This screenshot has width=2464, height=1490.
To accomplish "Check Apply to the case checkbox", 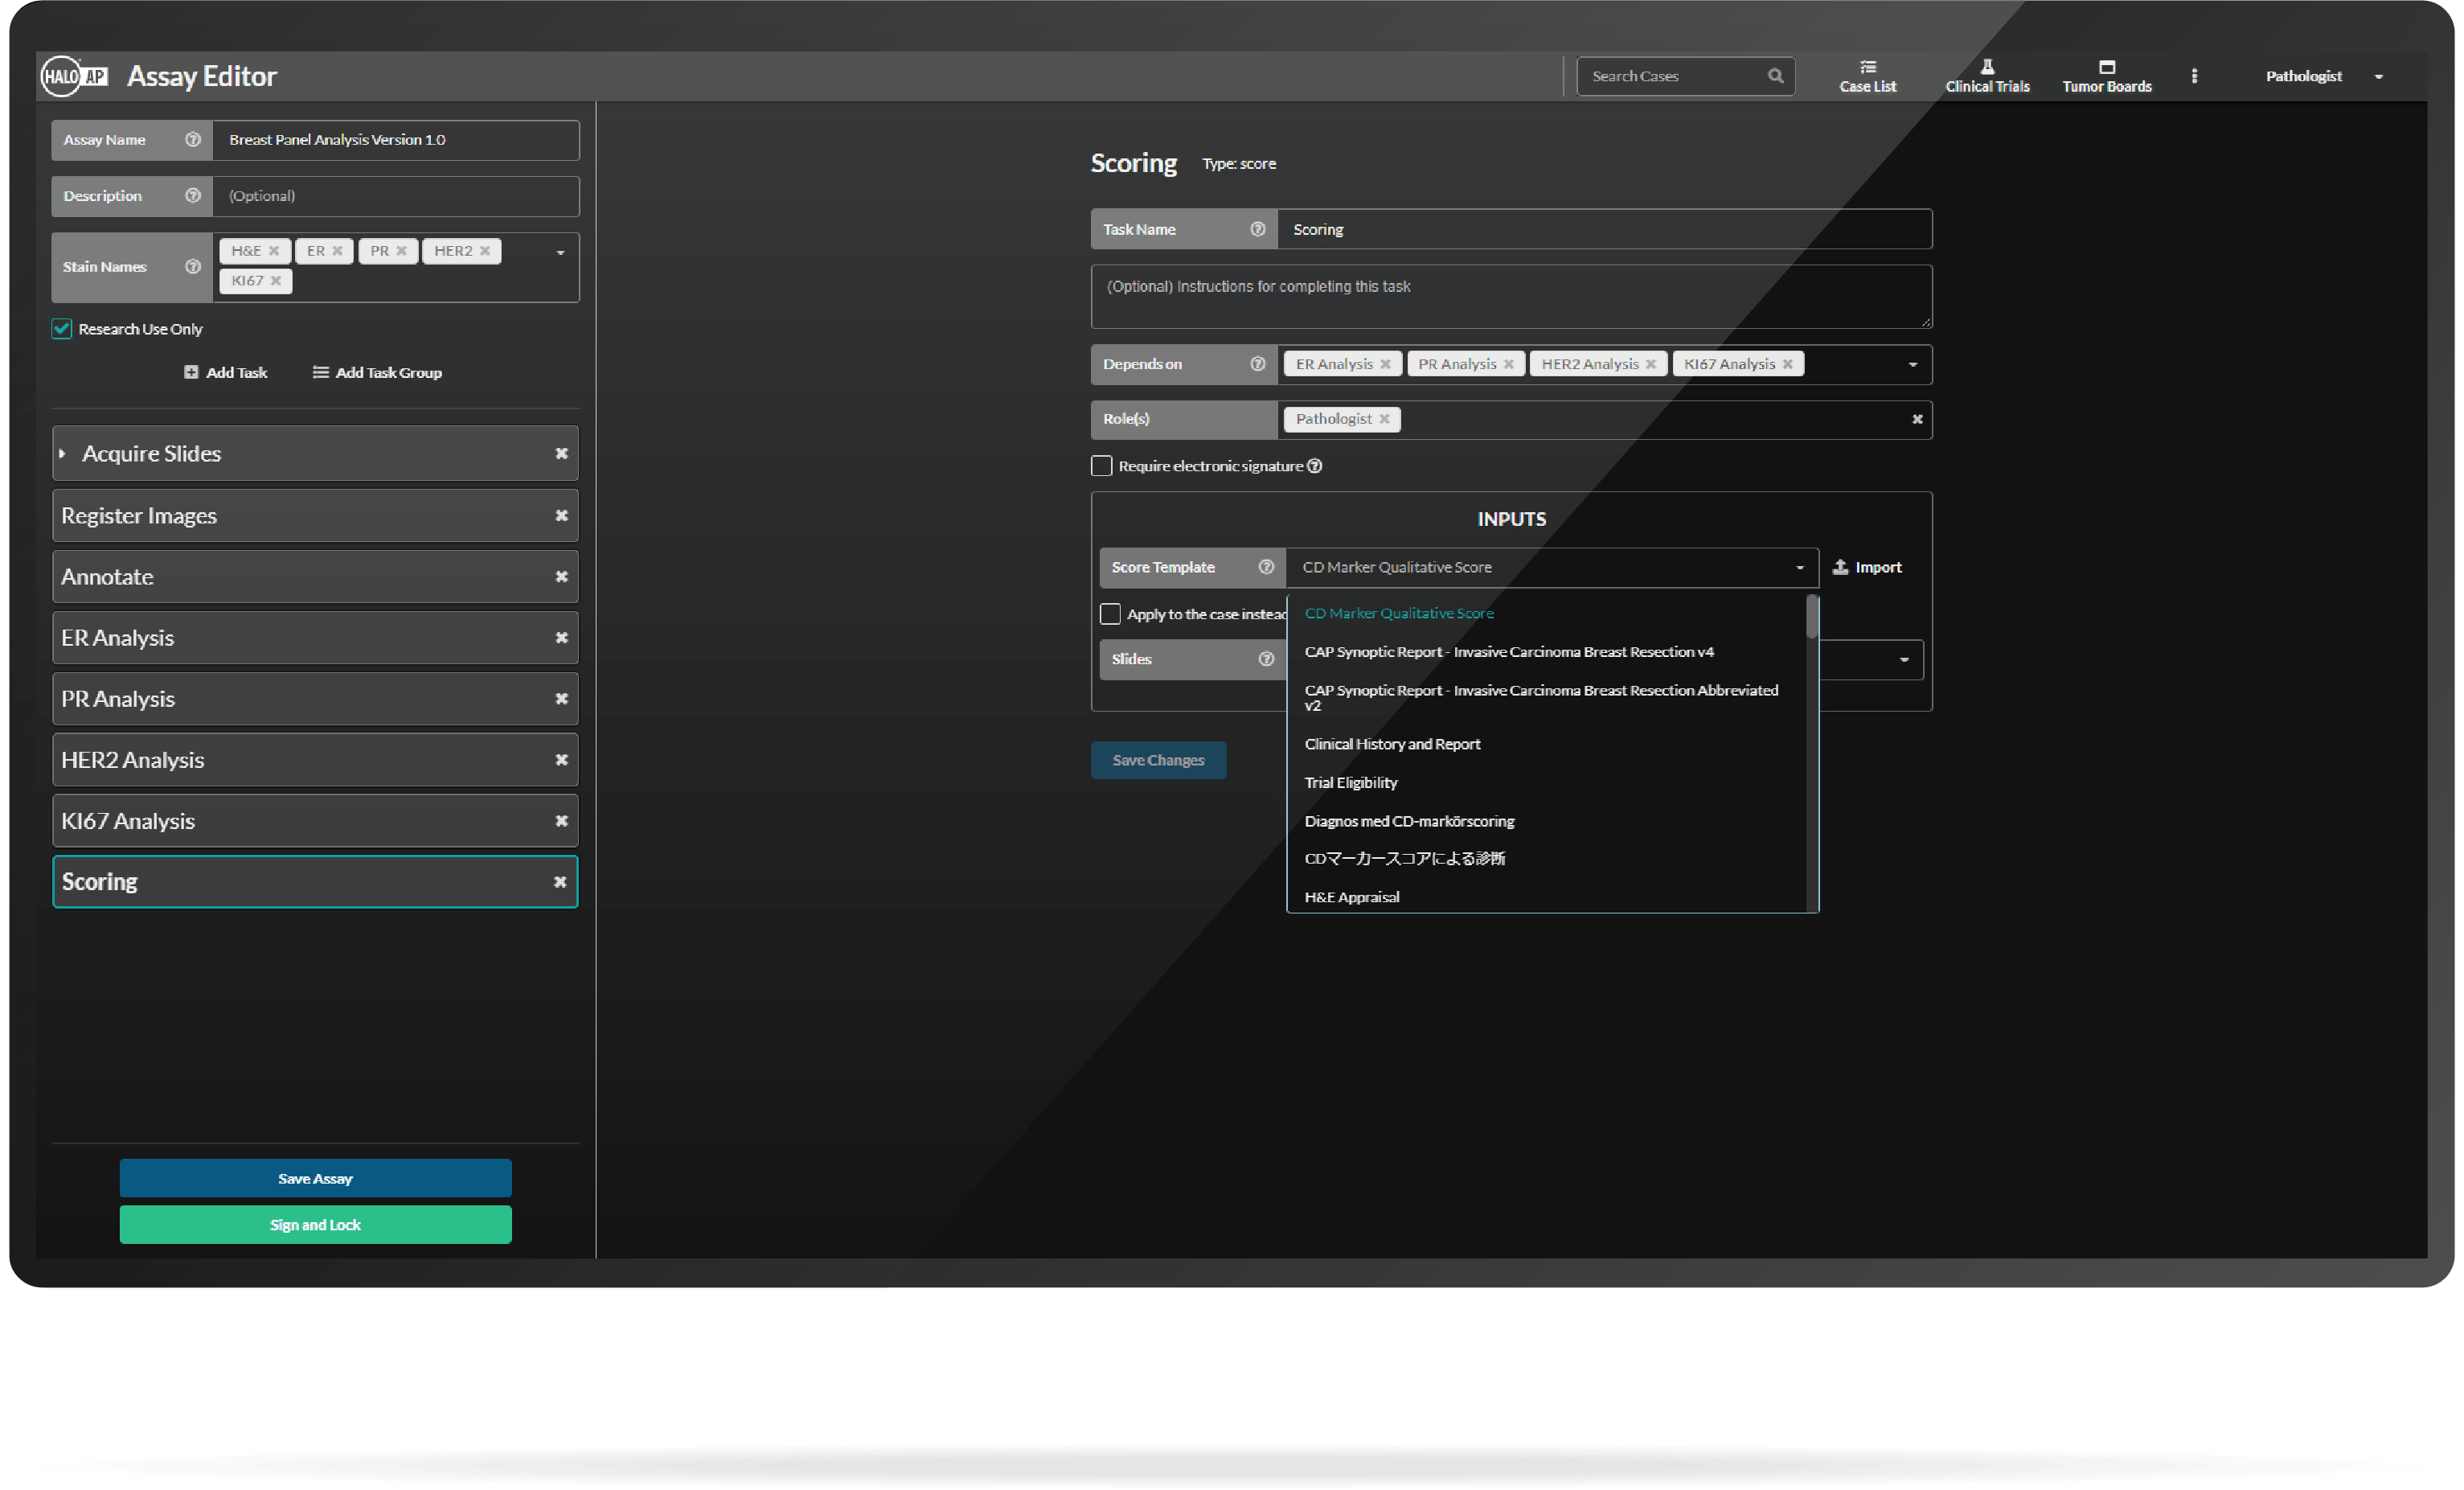I will tap(1110, 614).
